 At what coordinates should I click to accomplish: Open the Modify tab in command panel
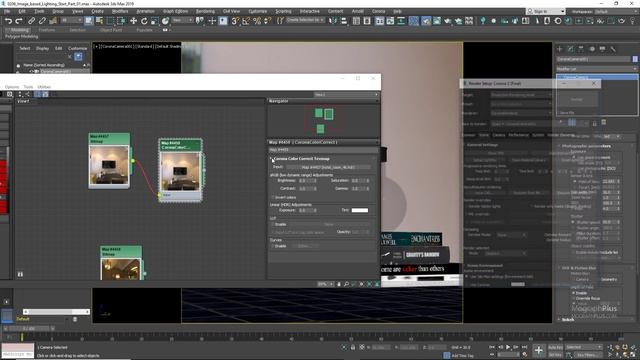click(570, 49)
